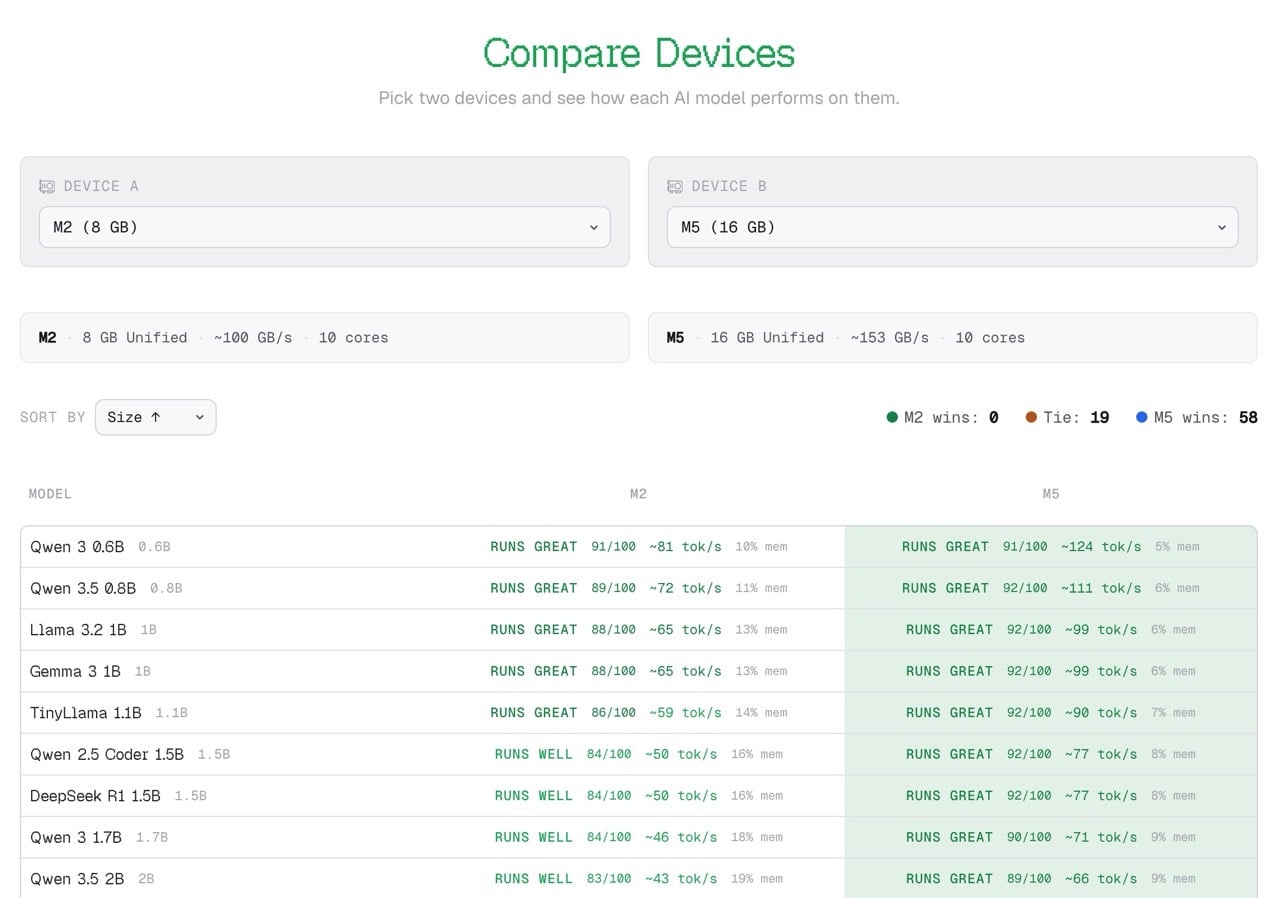Open the Device B dropdown showing M5 (16 GB)

952,227
